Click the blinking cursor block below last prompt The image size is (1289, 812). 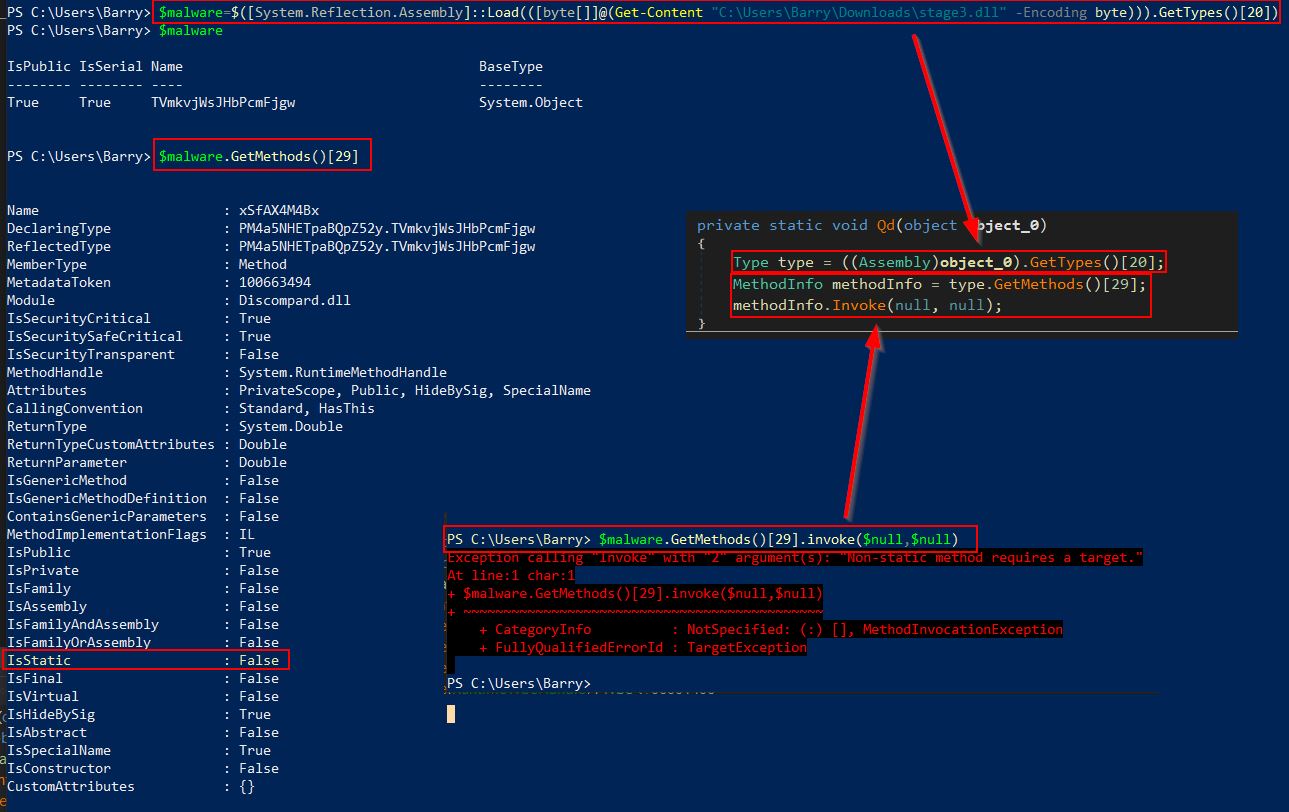pyautogui.click(x=451, y=714)
